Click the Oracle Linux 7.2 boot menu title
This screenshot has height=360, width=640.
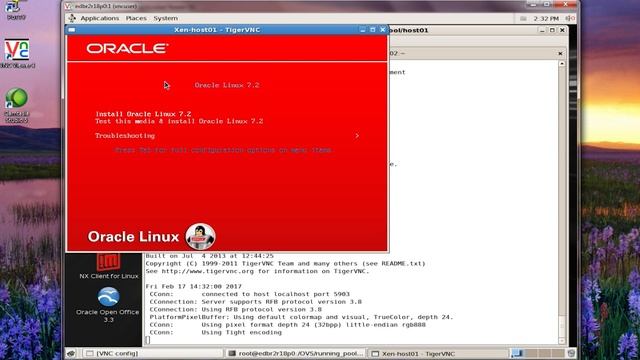point(227,85)
